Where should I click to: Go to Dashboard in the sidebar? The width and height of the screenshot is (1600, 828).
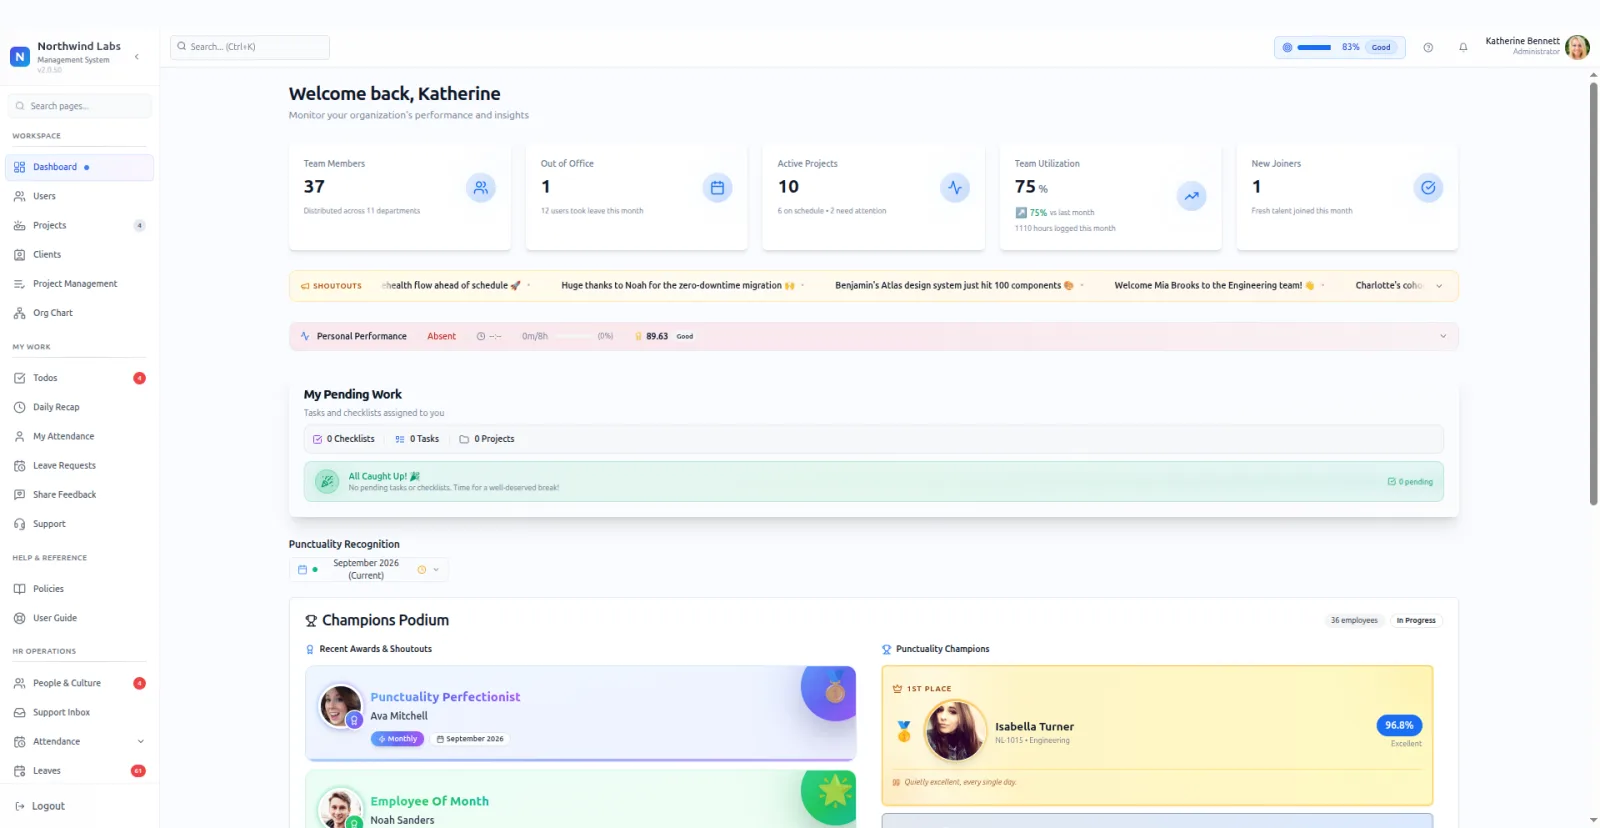[x=79, y=167]
